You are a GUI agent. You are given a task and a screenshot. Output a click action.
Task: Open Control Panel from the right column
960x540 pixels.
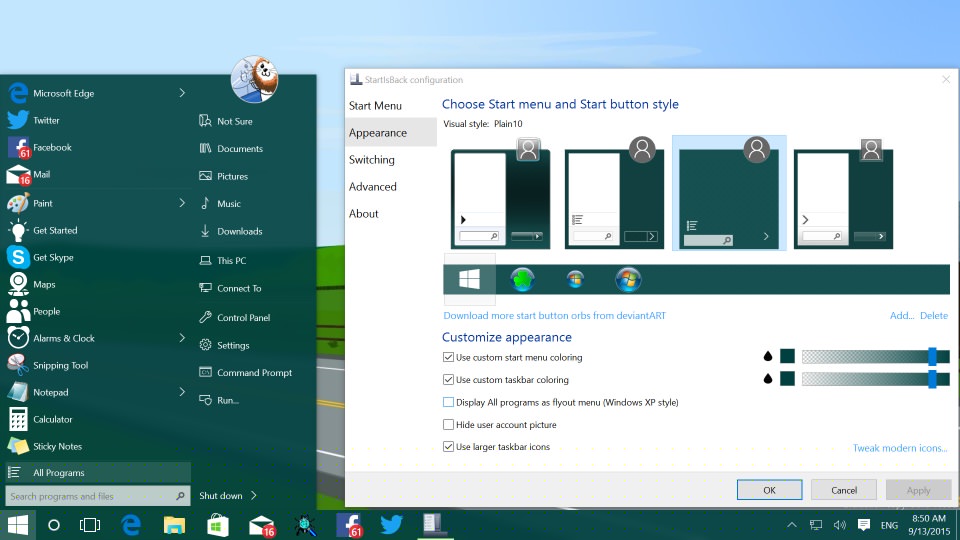point(243,318)
